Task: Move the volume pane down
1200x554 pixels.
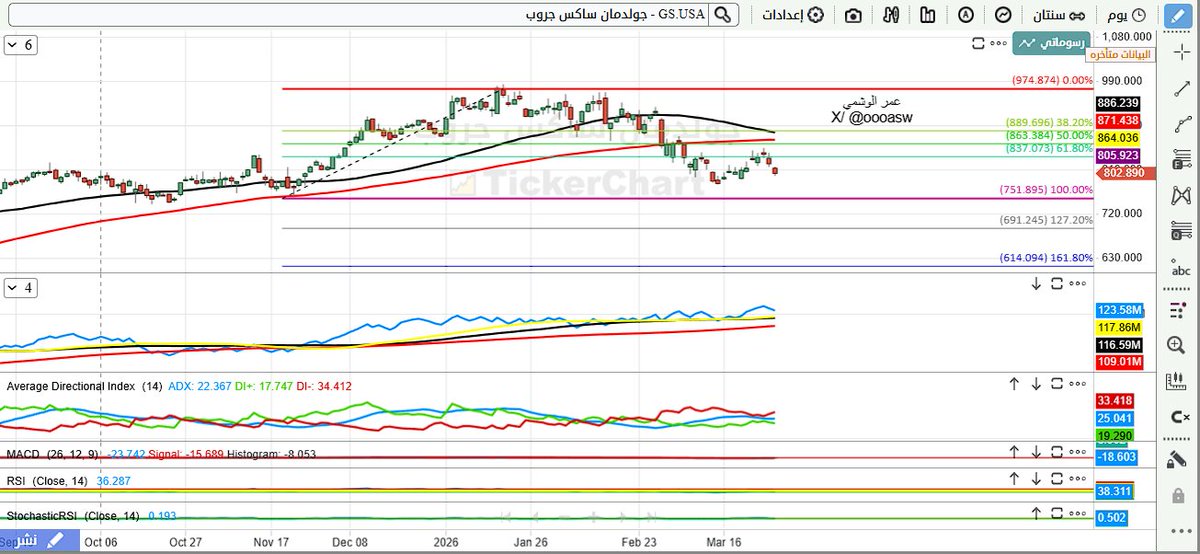Action: [1036, 284]
